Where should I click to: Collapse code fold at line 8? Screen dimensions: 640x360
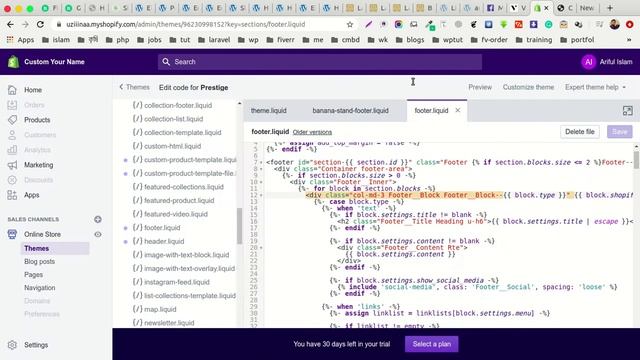click(x=261, y=169)
